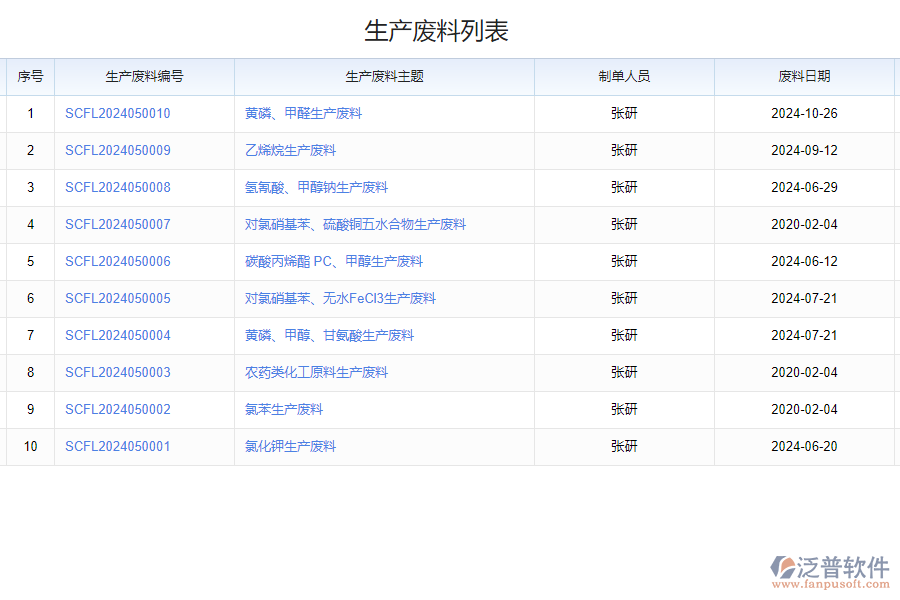The width and height of the screenshot is (900, 600).
Task: Open waste record SCFL2024050008
Action: pos(117,187)
